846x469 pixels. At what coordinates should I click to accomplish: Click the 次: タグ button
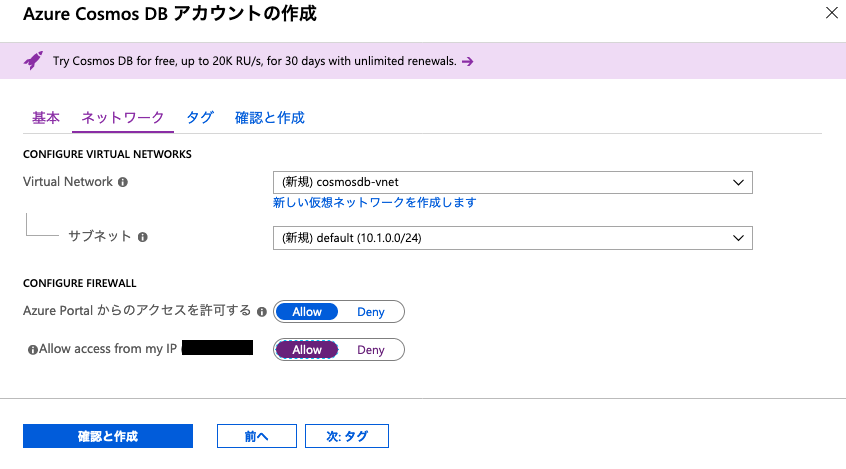point(347,436)
